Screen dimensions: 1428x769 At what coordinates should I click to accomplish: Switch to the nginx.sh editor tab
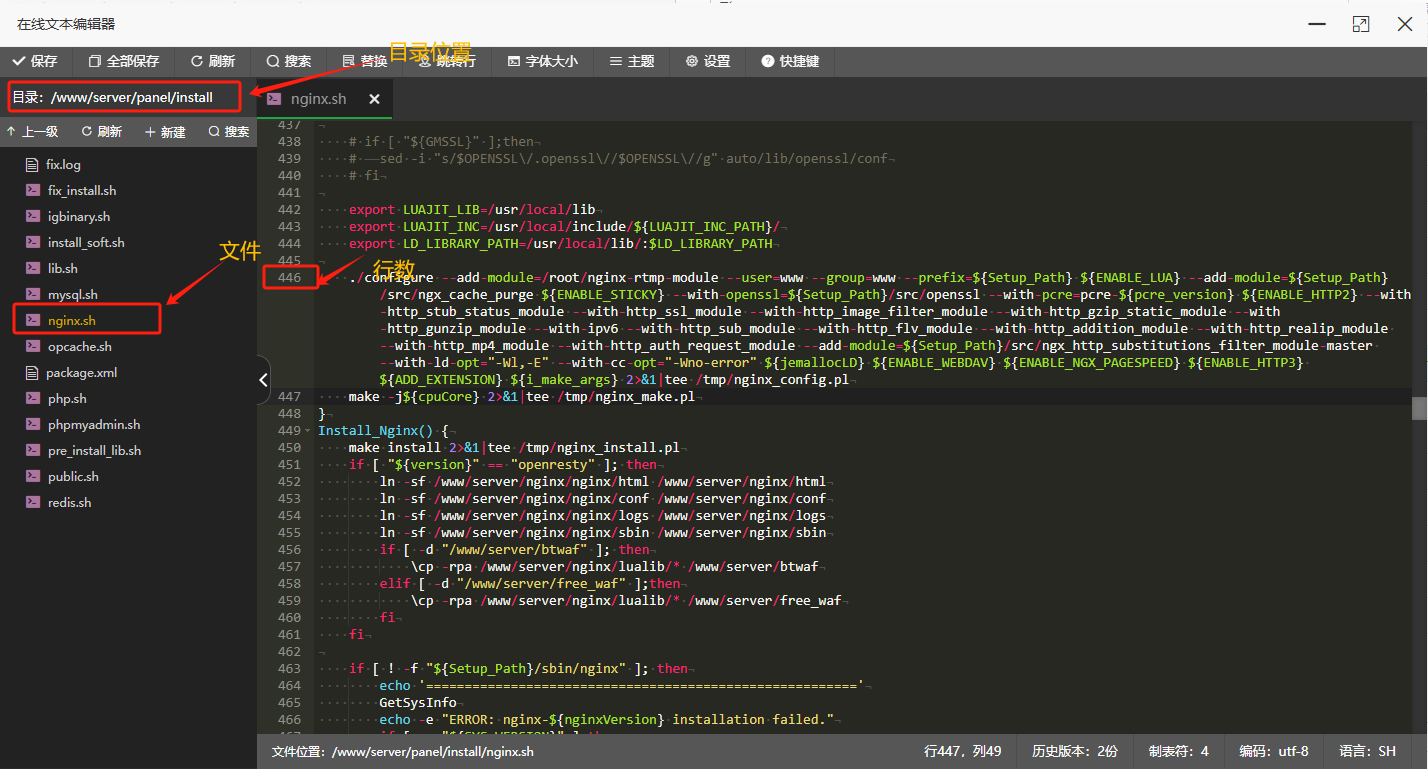(x=318, y=99)
